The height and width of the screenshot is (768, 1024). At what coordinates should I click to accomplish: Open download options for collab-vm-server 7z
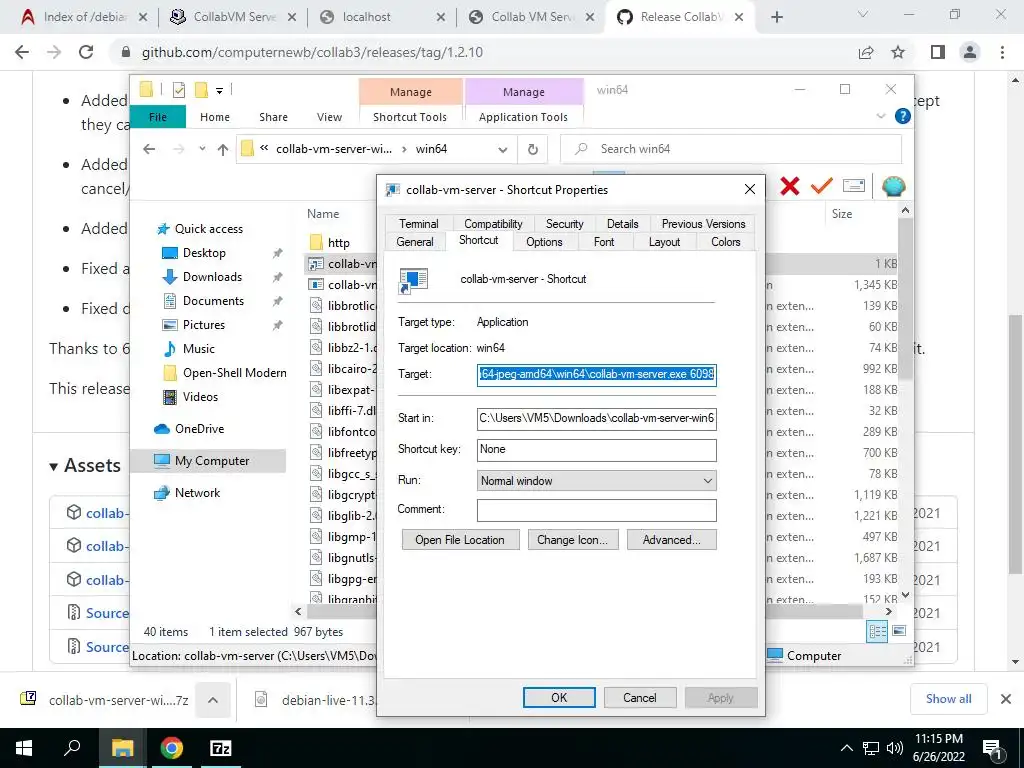point(213,700)
